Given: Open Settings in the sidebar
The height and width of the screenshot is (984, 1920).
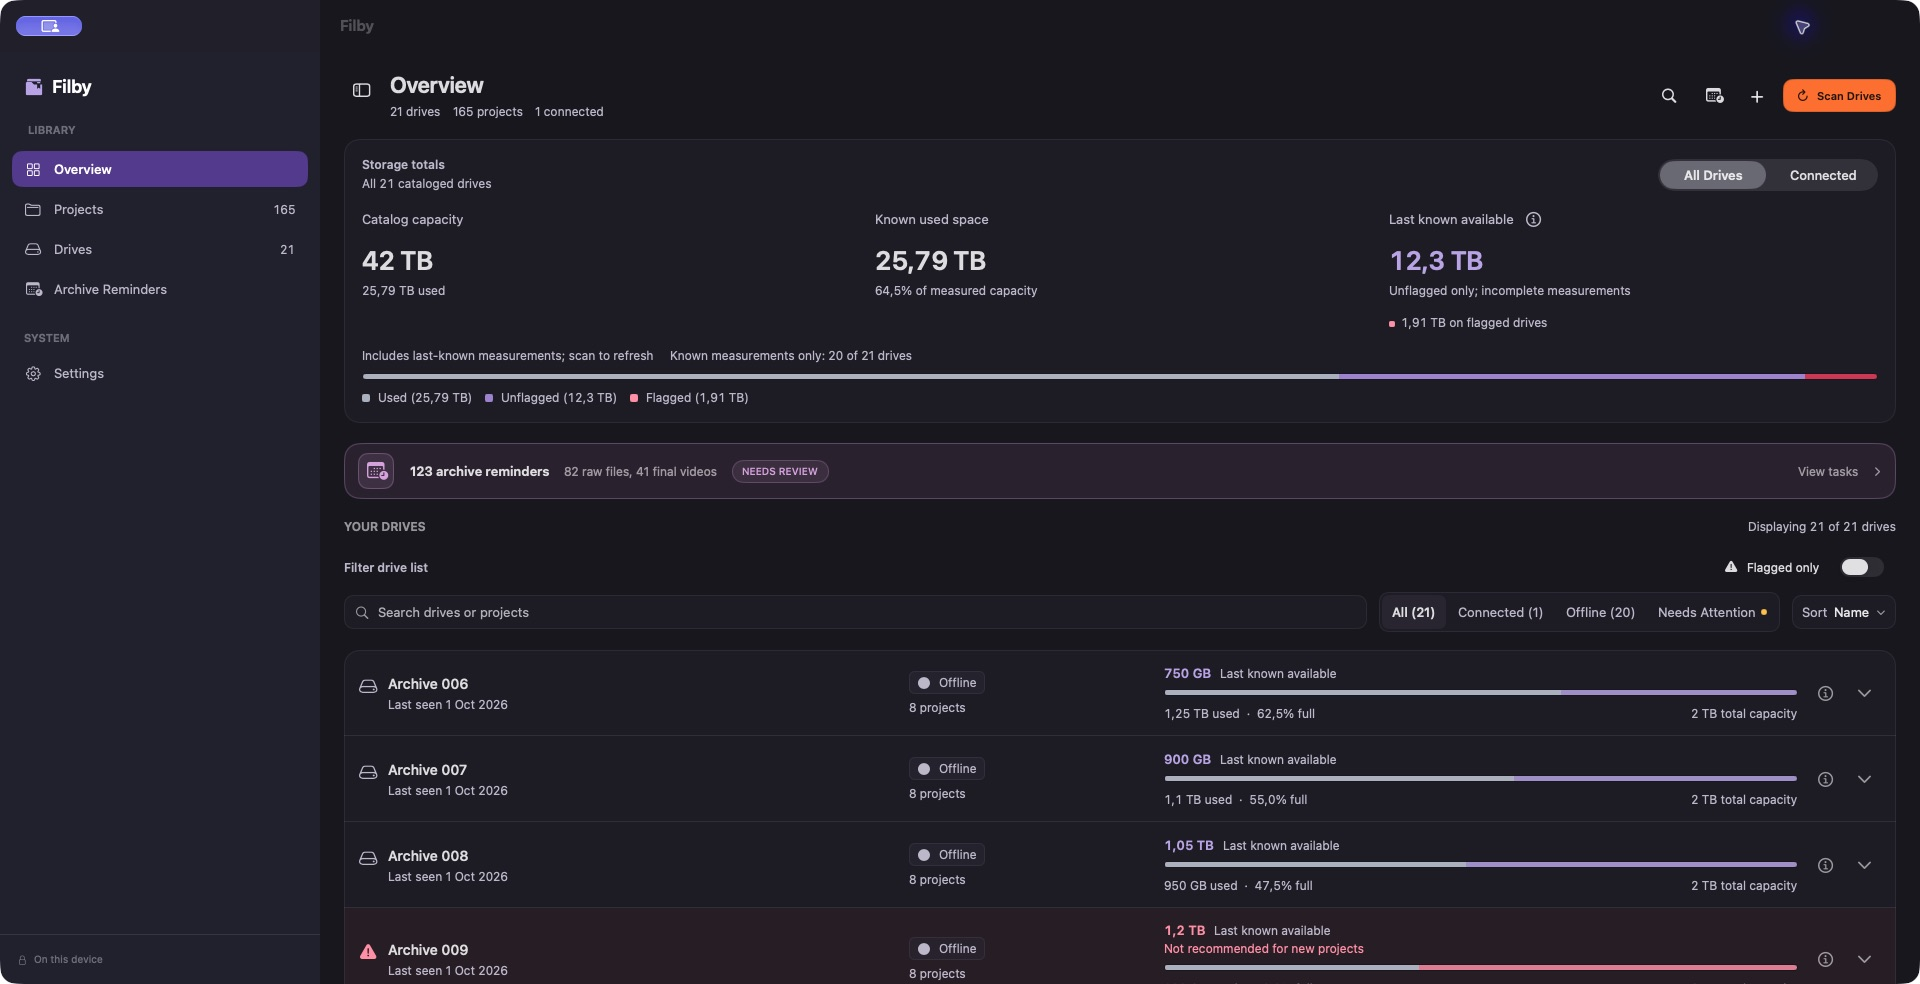Looking at the screenshot, I should pos(160,373).
